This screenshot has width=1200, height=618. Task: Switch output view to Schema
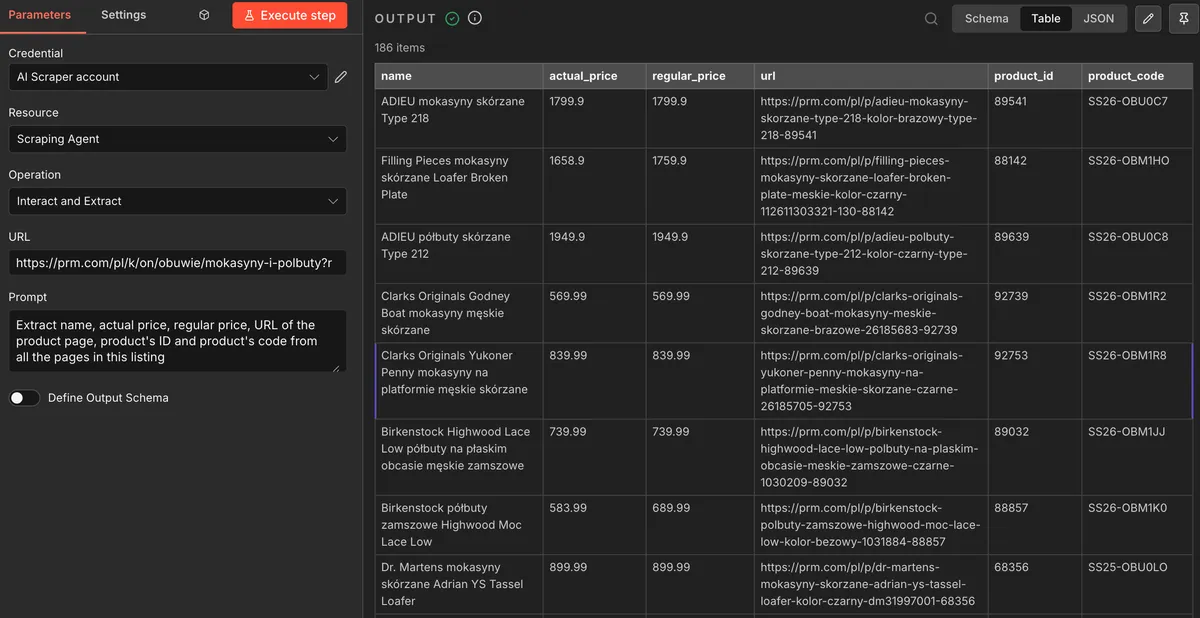pyautogui.click(x=986, y=18)
